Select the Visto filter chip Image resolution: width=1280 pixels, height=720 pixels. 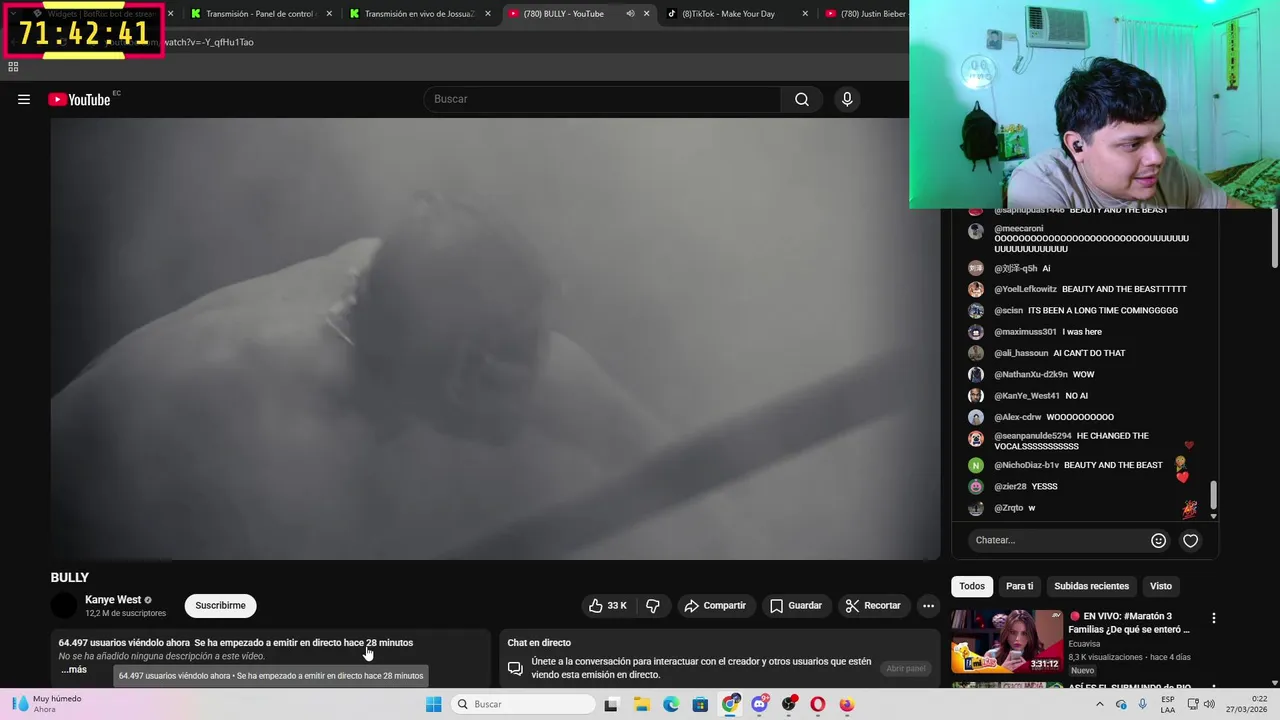point(1161,586)
